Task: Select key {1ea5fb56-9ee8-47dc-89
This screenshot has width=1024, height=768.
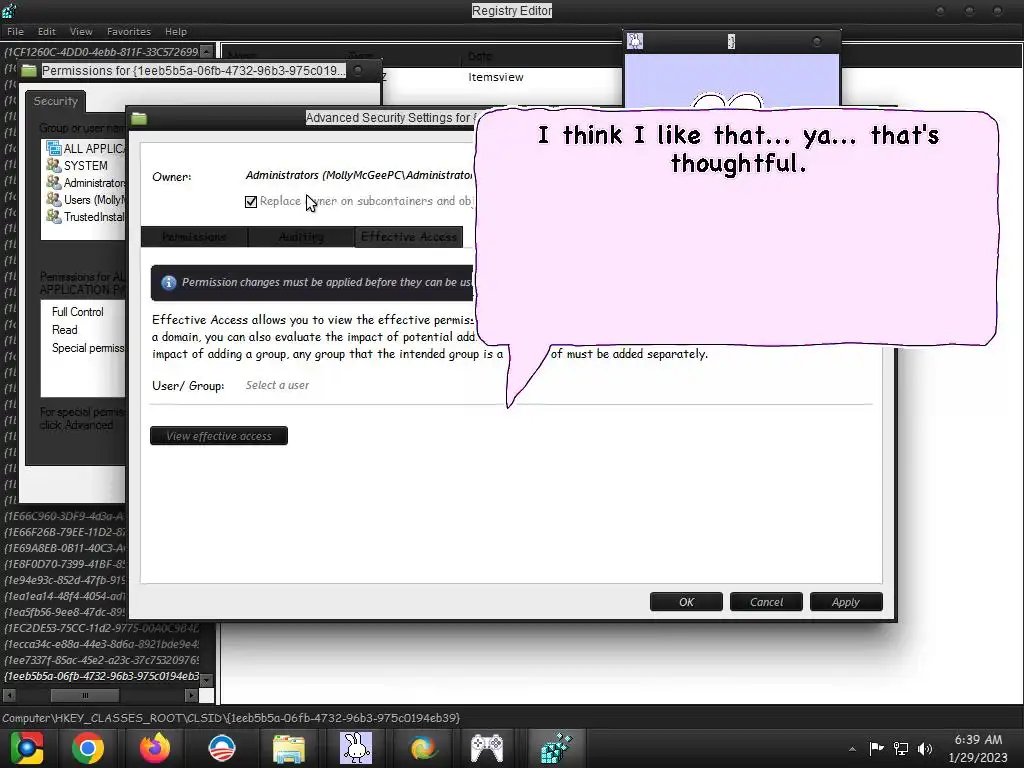Action: 65,612
